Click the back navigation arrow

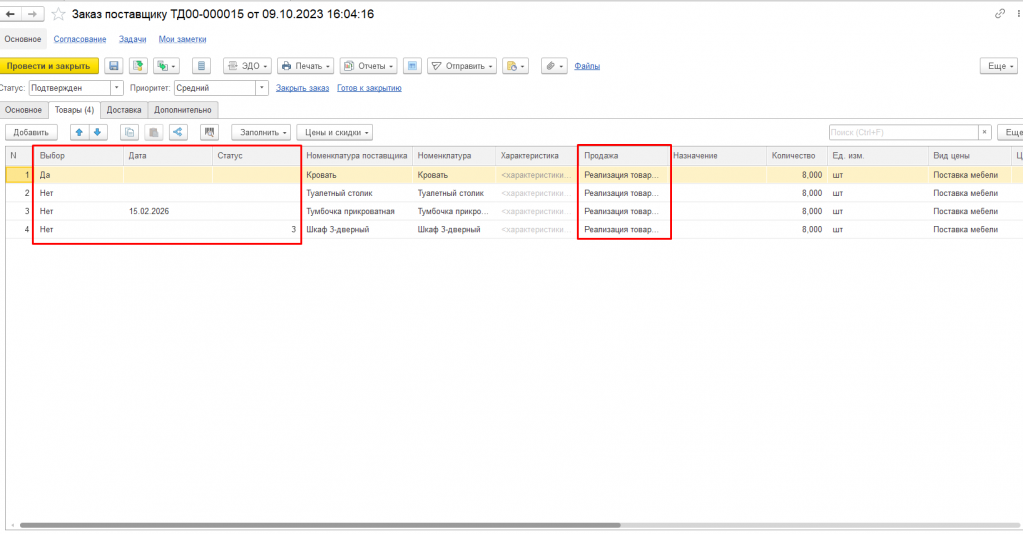12,14
